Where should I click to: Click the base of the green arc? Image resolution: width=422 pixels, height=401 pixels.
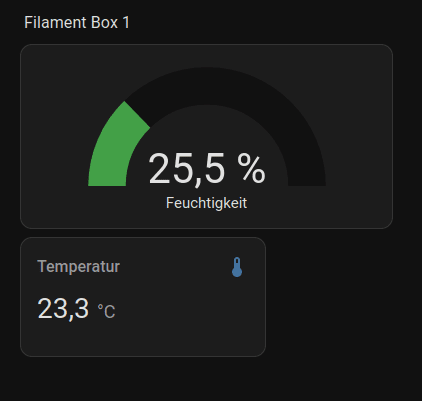pyautogui.click(x=107, y=181)
